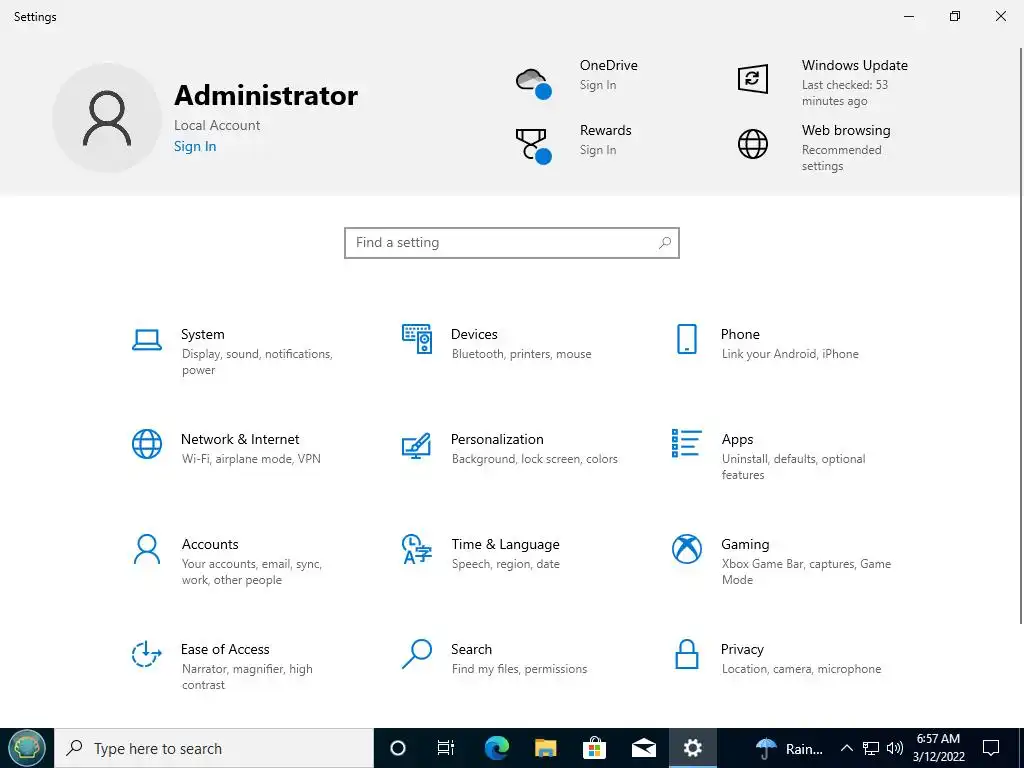Click the volume speaker tray icon
Screen dimensions: 1024x768
pos(895,748)
